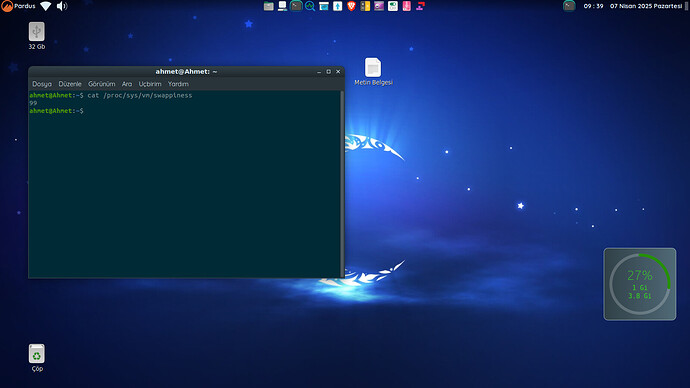Open the system monitor magnifier icon

pos(310,6)
